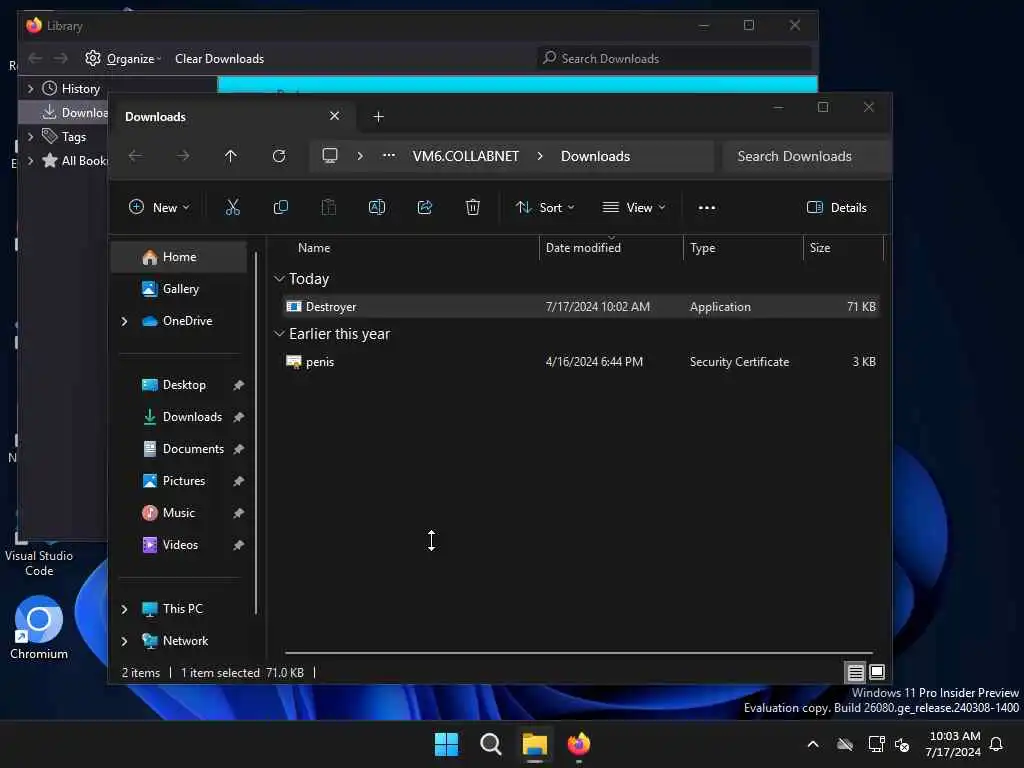Screen dimensions: 1024x768
Task: Click the Search Downloads box in Explorer
Action: pyautogui.click(x=807, y=156)
